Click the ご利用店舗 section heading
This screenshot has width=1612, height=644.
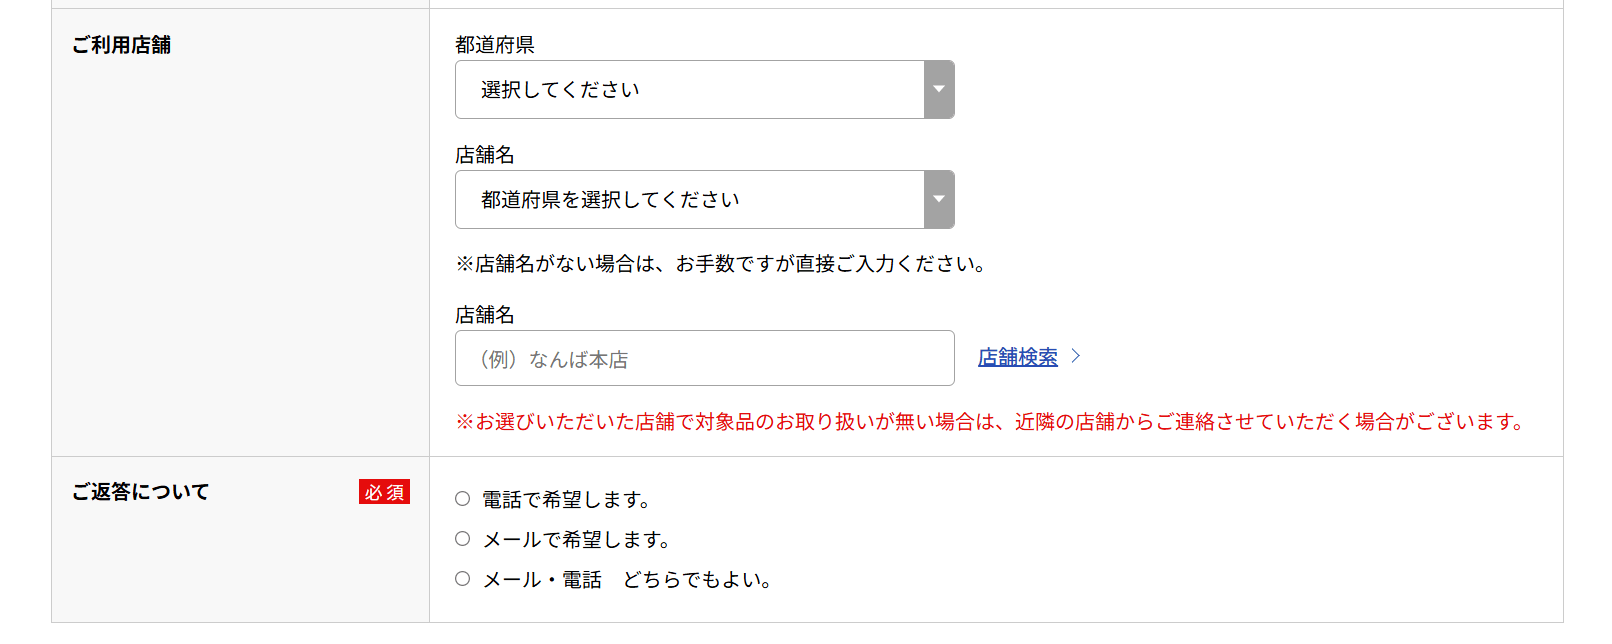(121, 45)
